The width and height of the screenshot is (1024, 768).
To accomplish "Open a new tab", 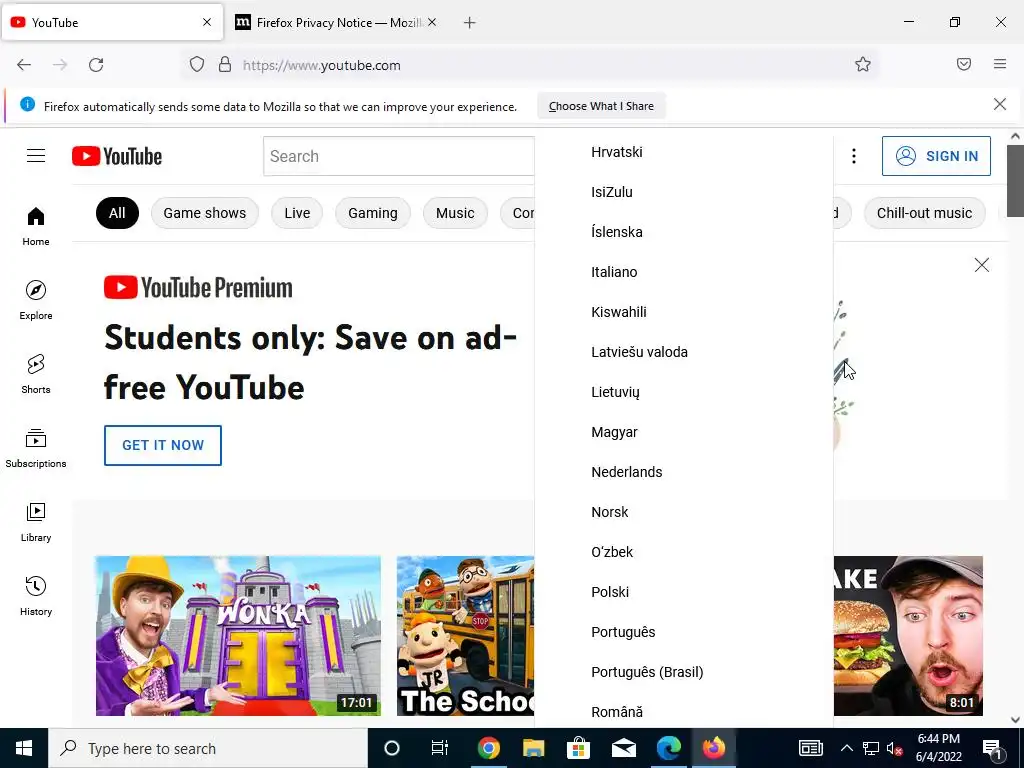I will (x=470, y=23).
